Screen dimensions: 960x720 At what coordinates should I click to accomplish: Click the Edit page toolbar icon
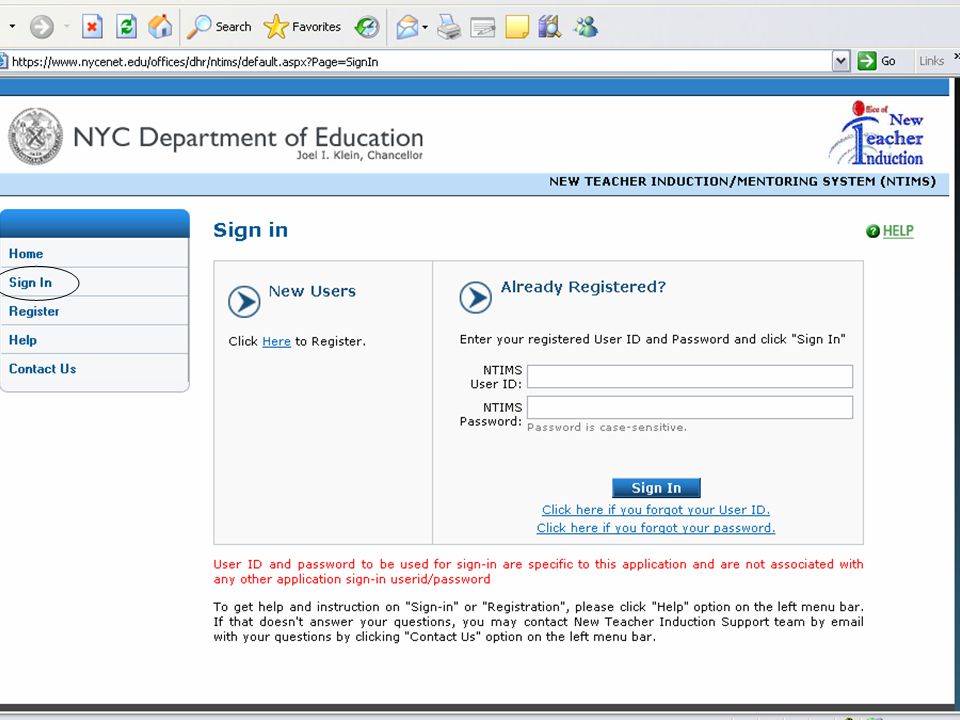(482, 27)
